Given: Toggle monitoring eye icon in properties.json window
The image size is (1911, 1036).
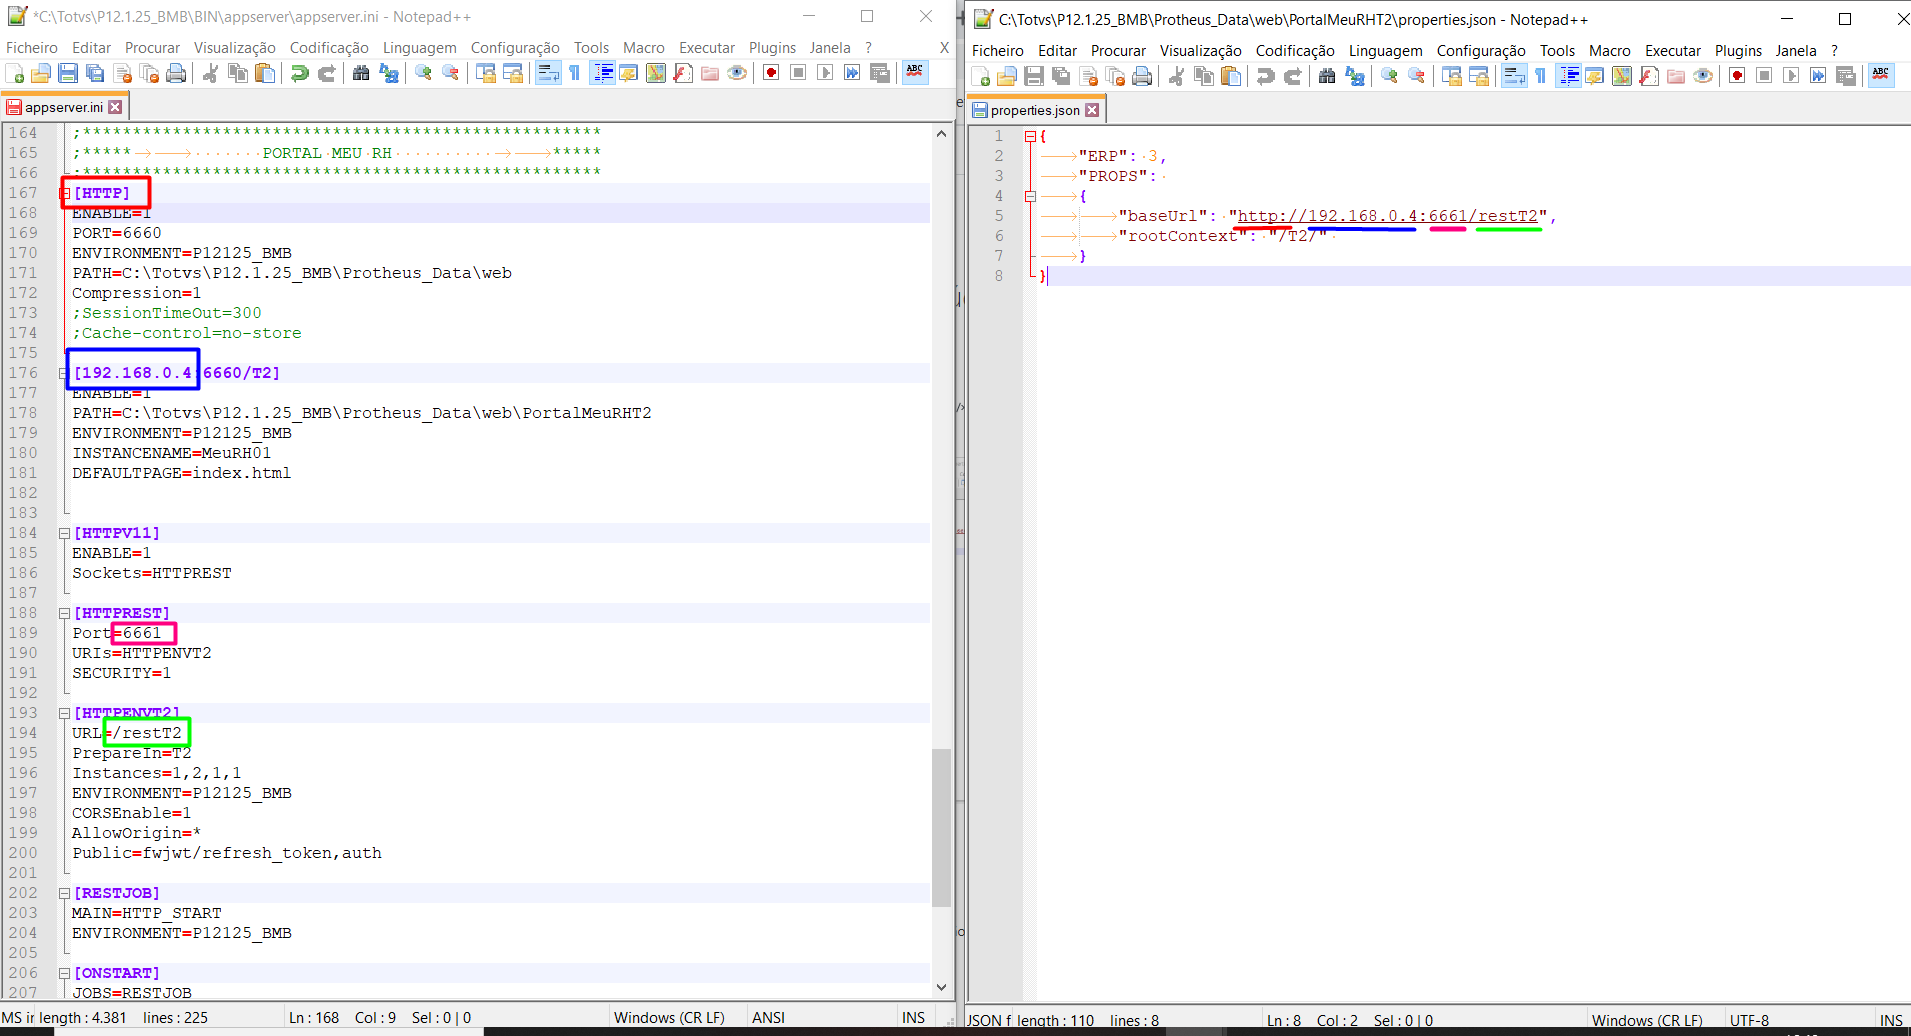Looking at the screenshot, I should (1703, 76).
